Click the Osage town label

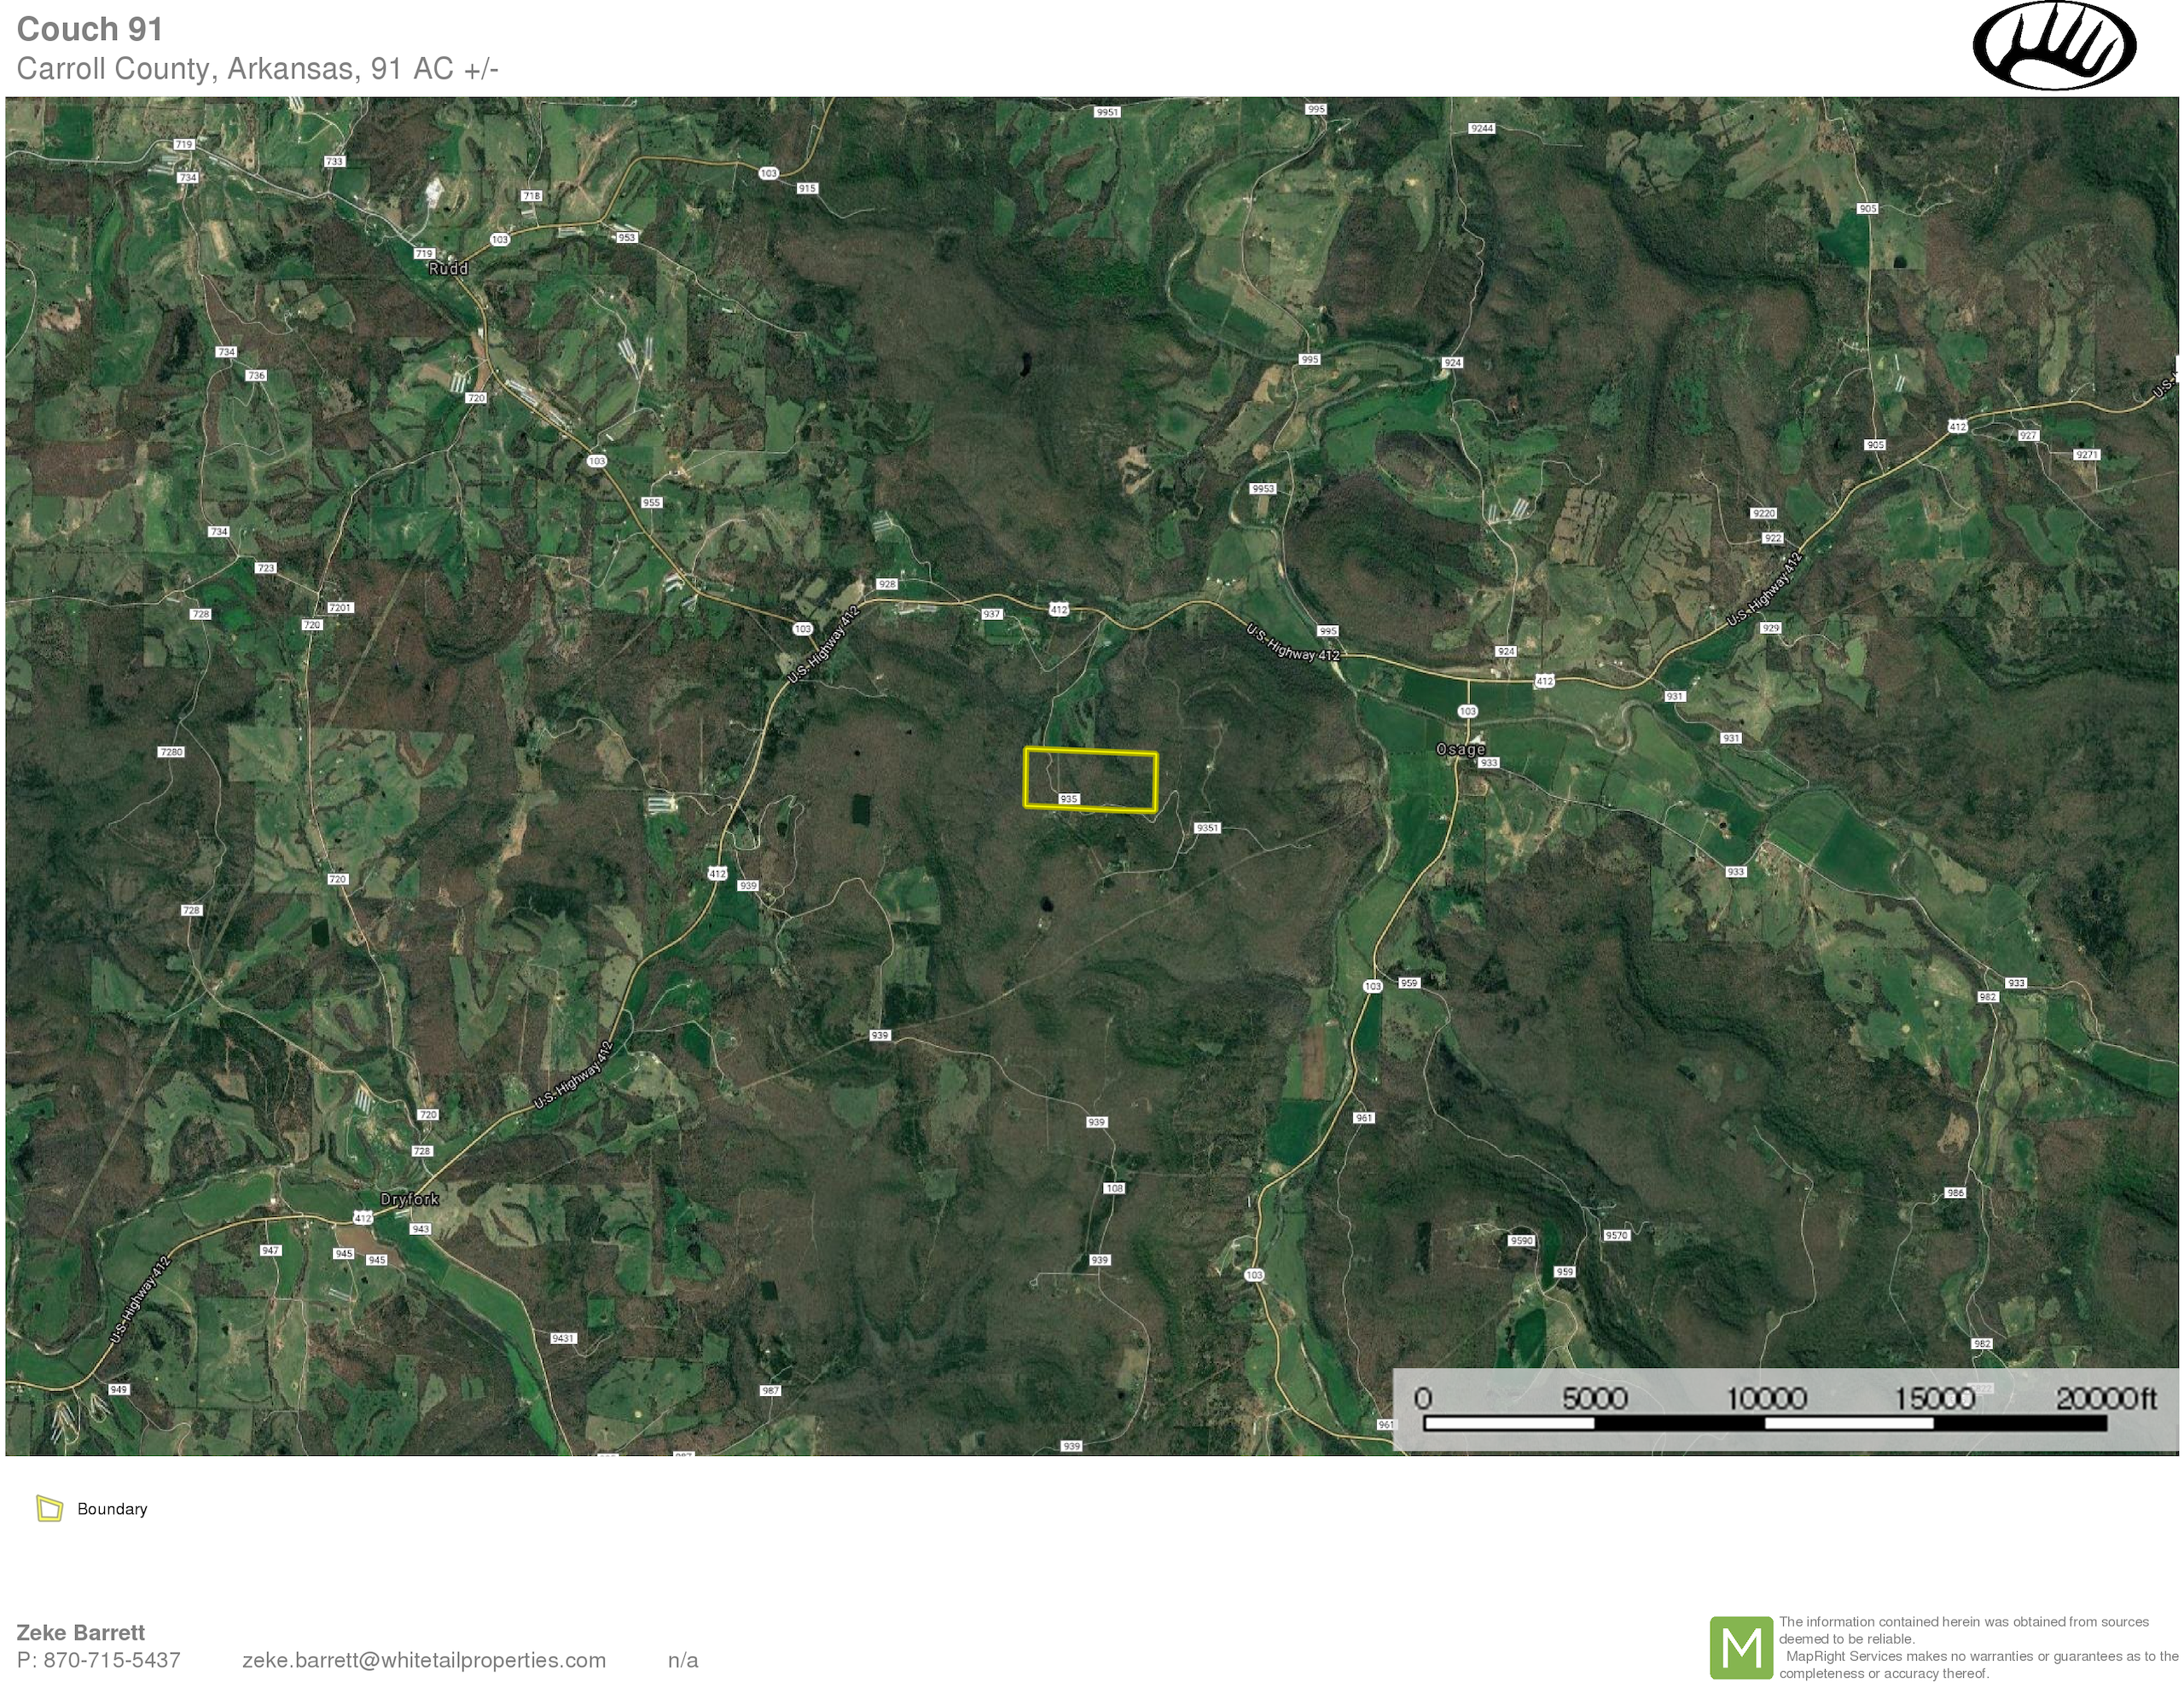pos(1460,749)
